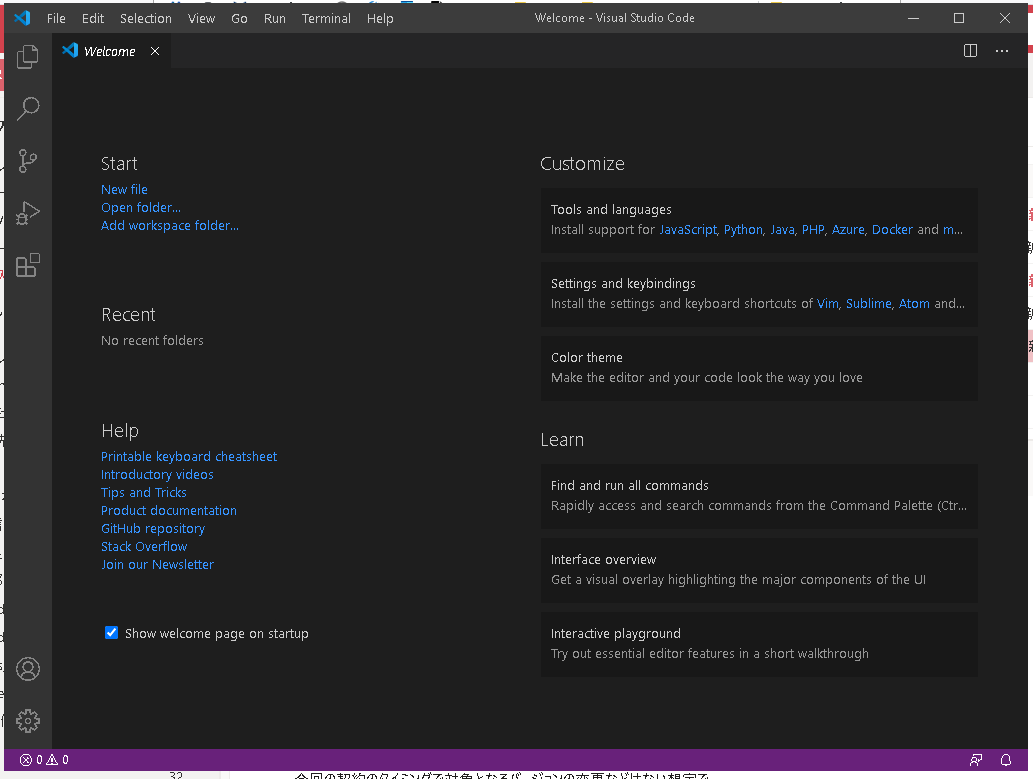Click the Open folder... link
This screenshot has width=1033, height=779.
pyautogui.click(x=140, y=208)
